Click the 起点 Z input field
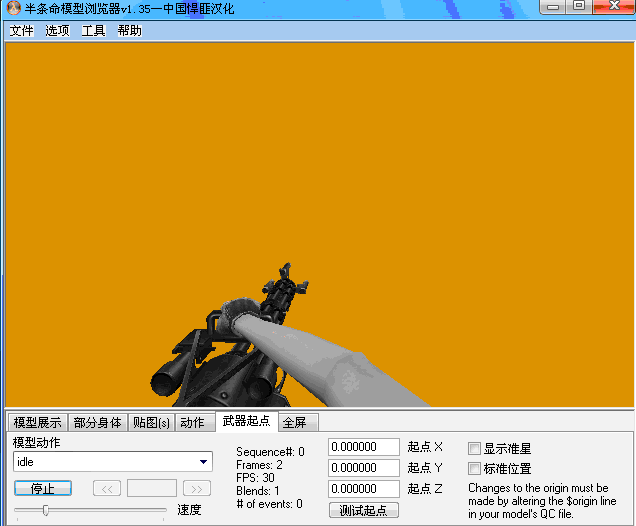Screen dimensions: 636x526 click(x=363, y=489)
